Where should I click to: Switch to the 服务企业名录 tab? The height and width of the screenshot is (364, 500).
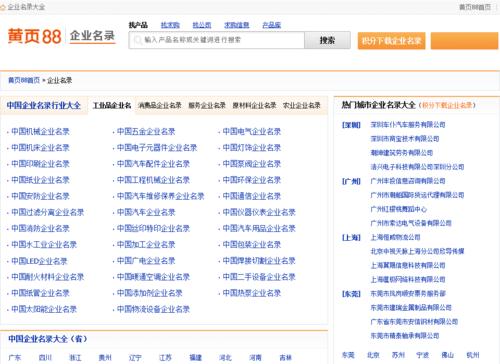pos(207,105)
